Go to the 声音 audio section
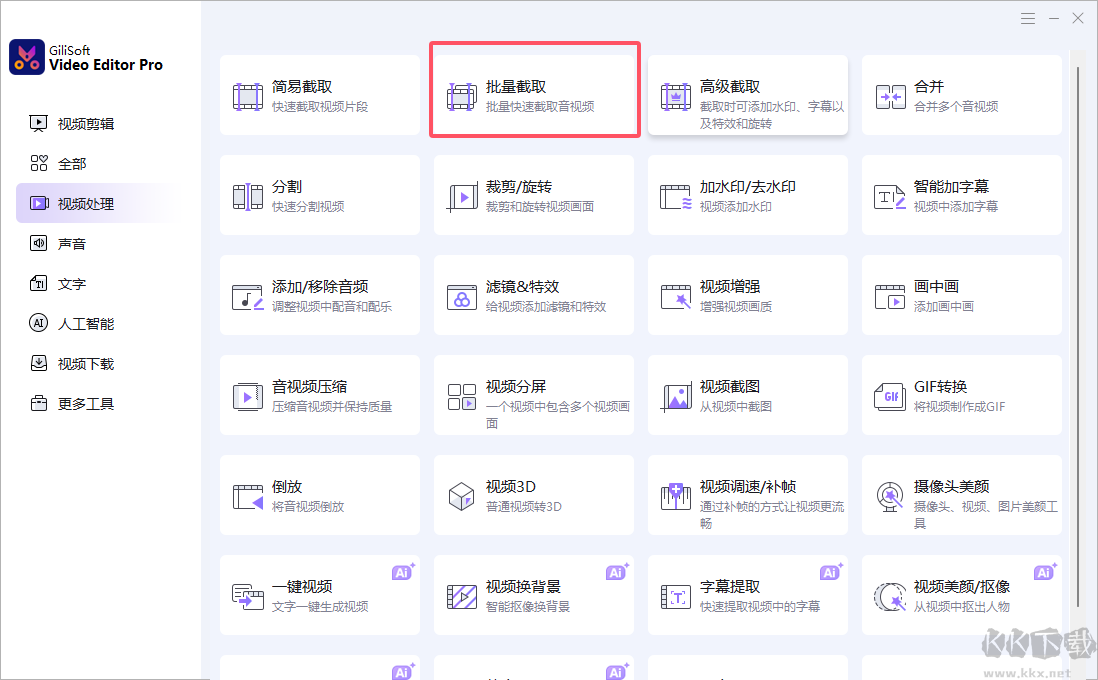 pos(71,244)
